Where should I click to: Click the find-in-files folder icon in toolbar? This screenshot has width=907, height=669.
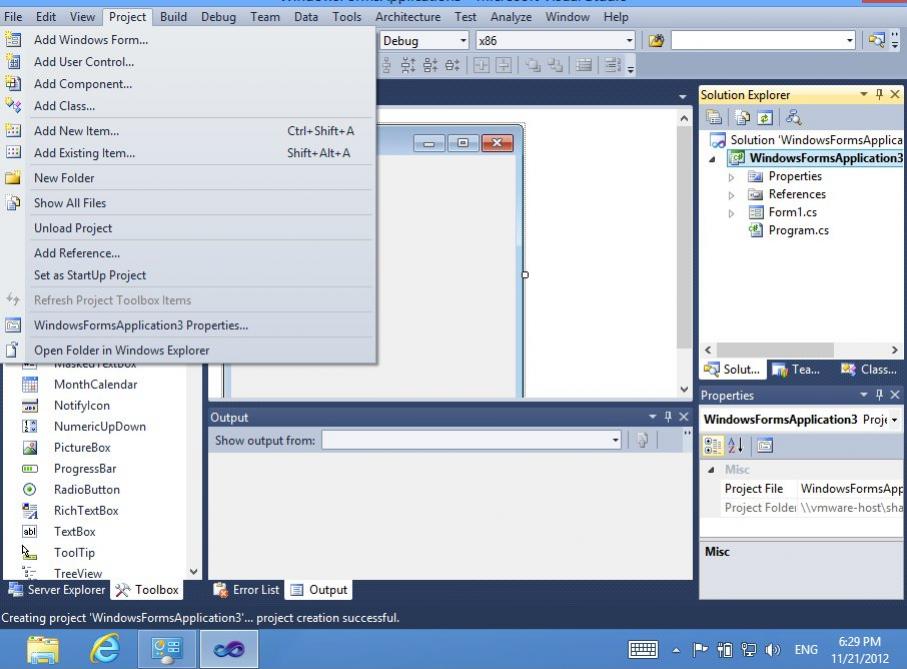point(656,40)
